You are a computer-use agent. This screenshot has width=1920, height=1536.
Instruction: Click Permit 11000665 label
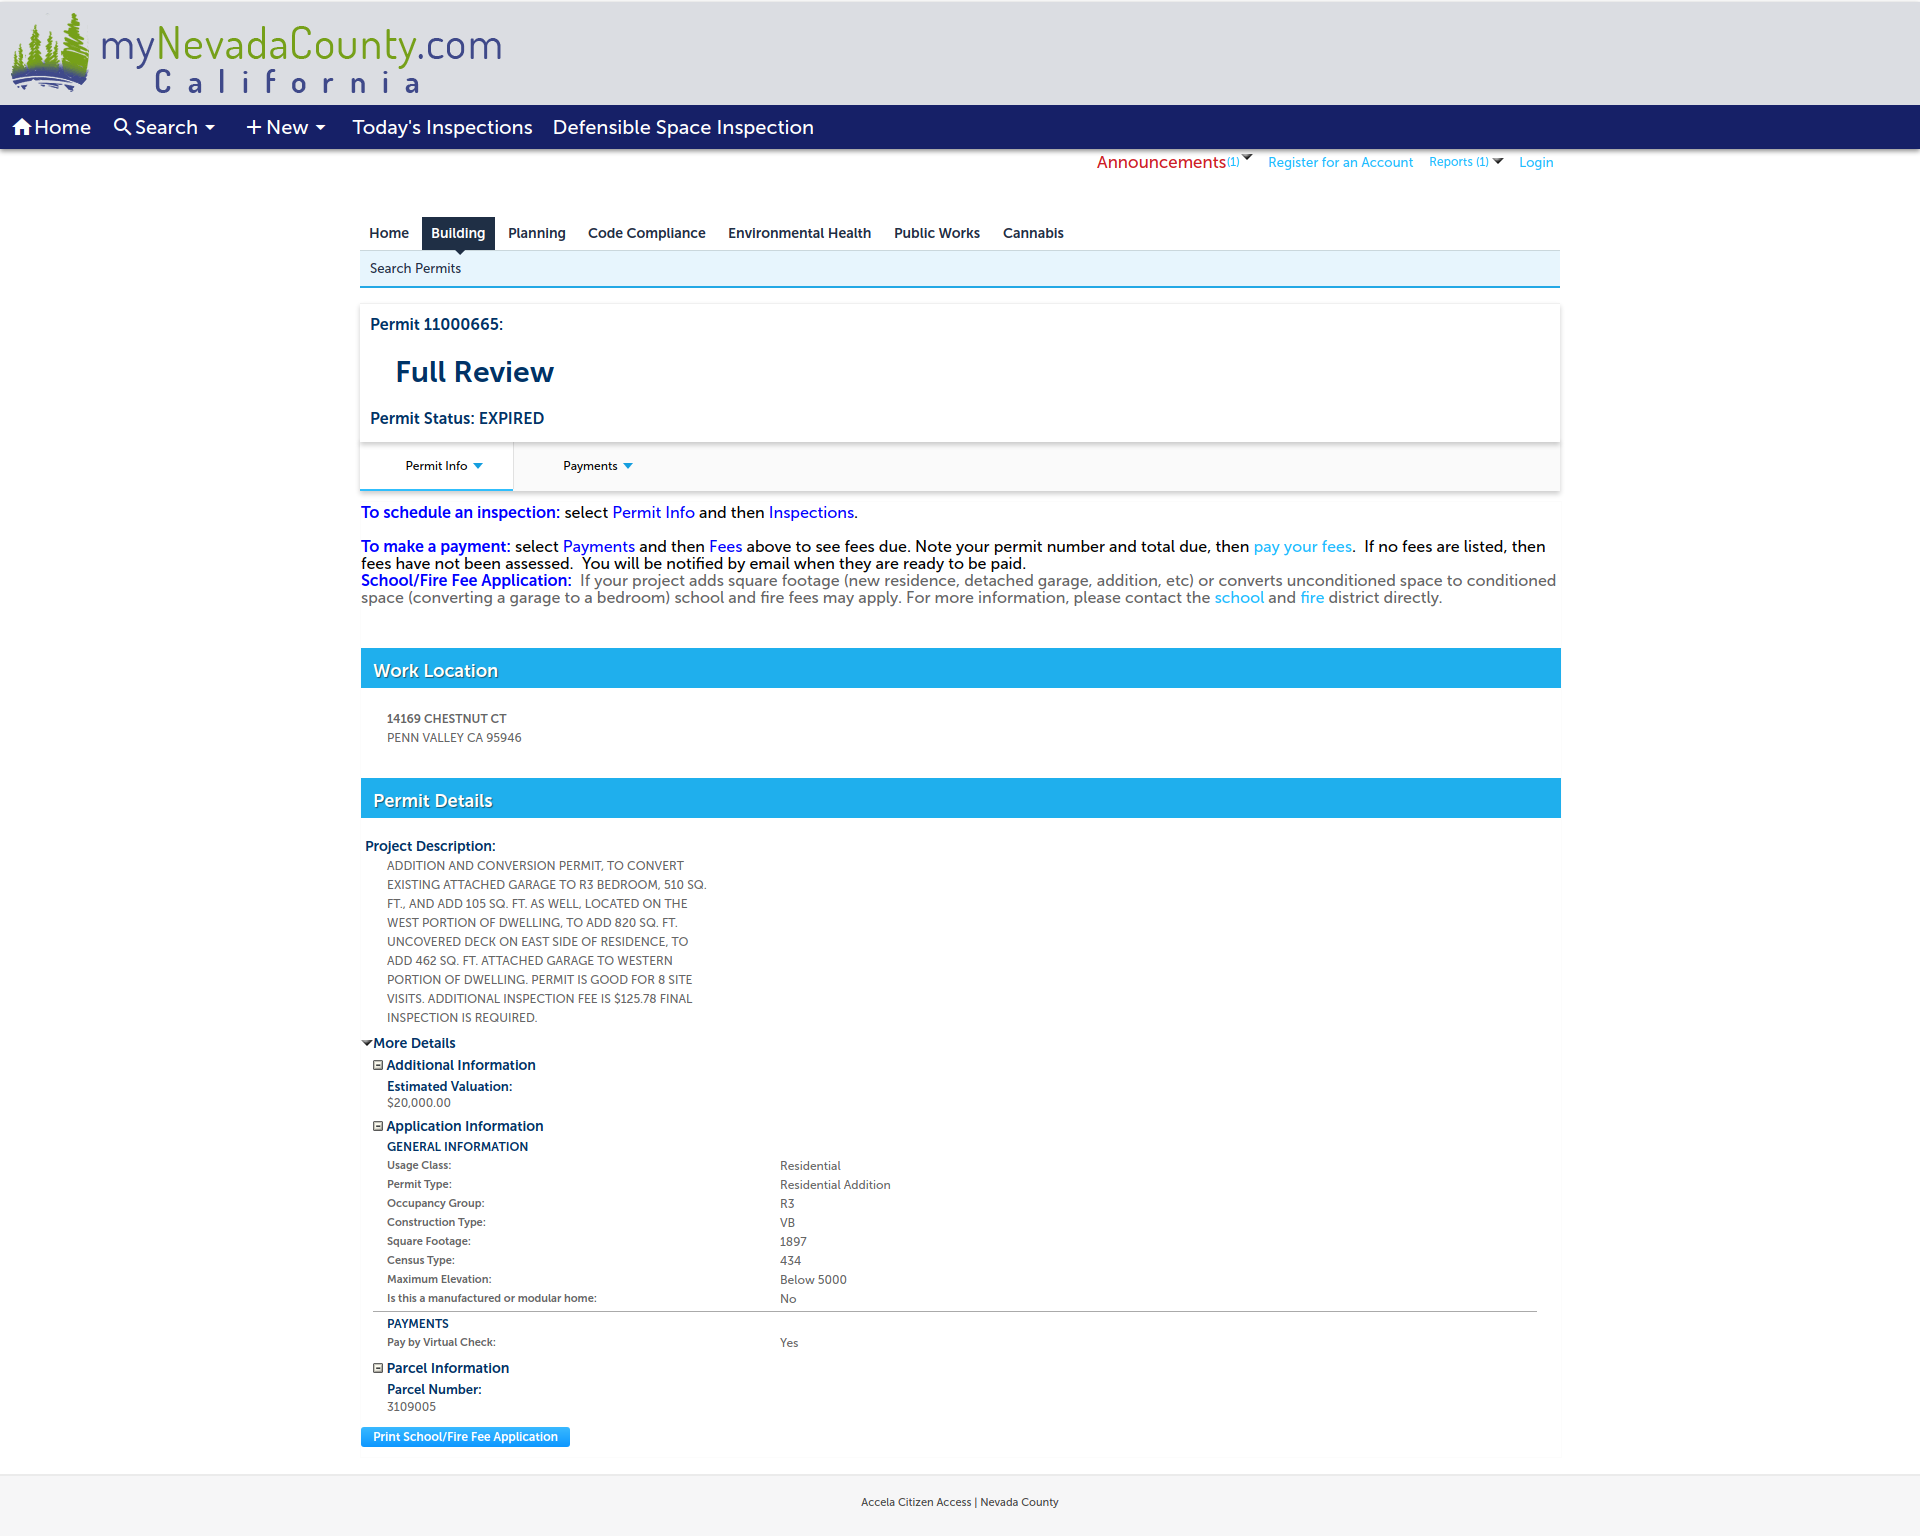(436, 324)
